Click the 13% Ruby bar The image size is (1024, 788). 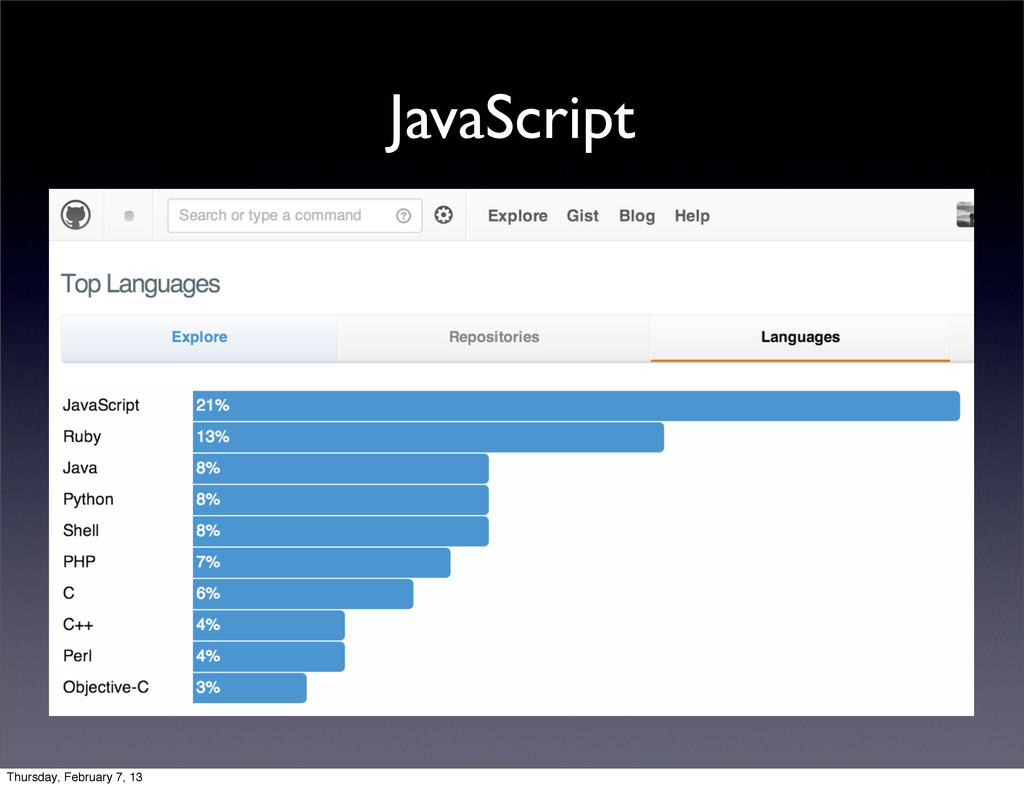pyautogui.click(x=428, y=437)
